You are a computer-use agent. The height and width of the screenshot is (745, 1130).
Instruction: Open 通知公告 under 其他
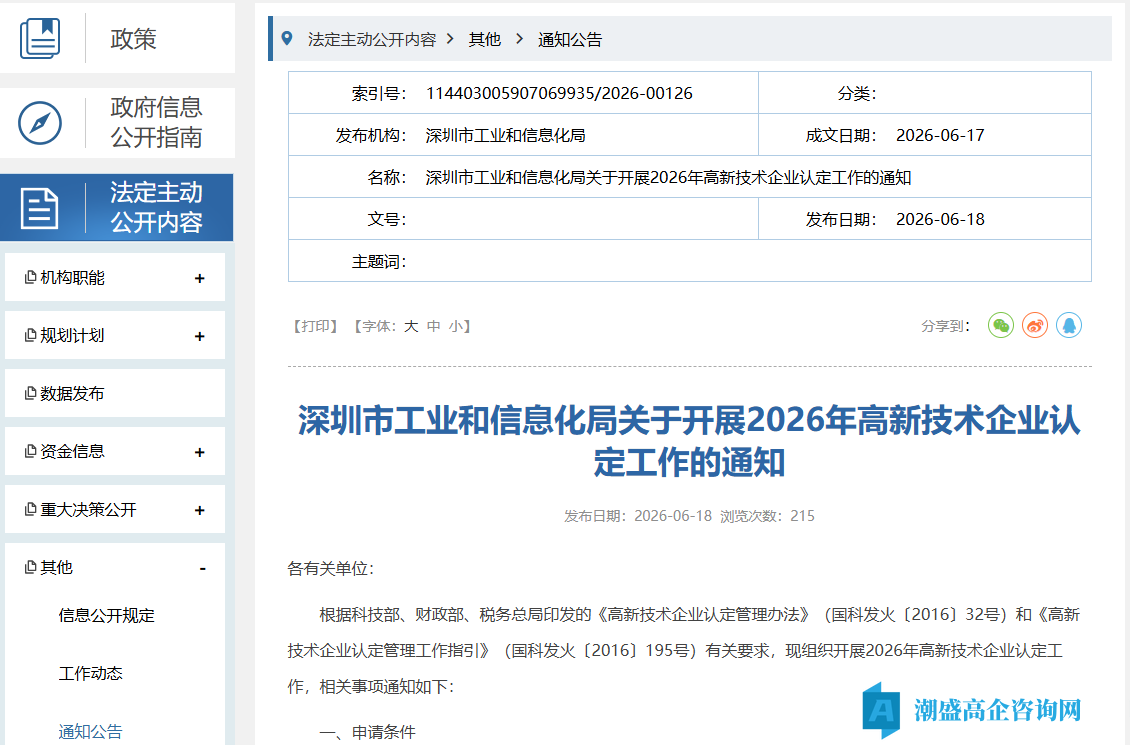click(91, 731)
